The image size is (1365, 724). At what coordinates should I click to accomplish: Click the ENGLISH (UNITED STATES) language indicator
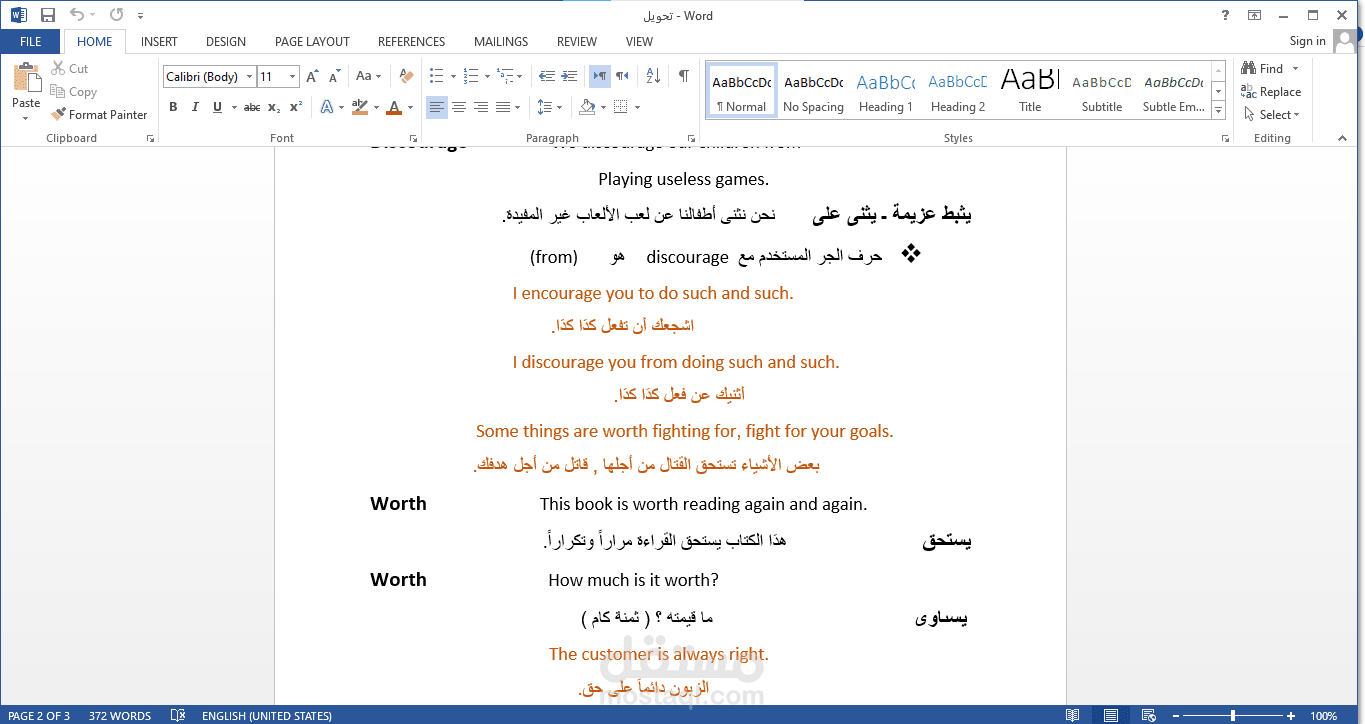tap(267, 716)
